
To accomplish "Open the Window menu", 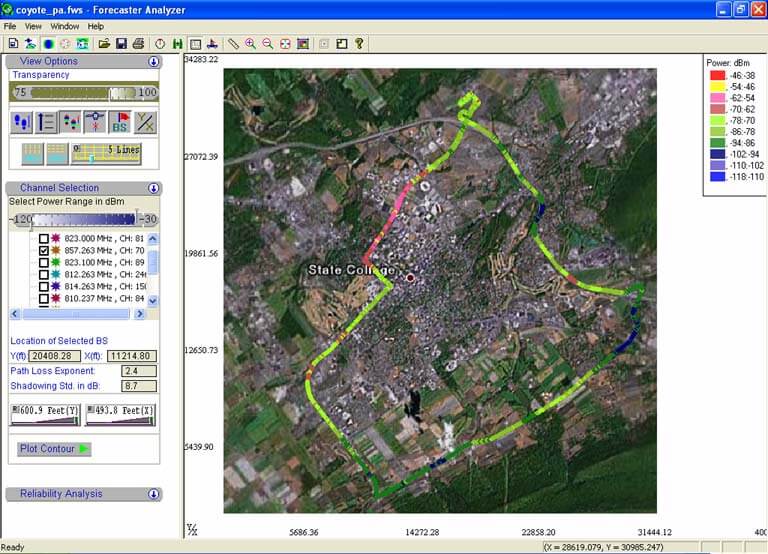I will 64,26.
